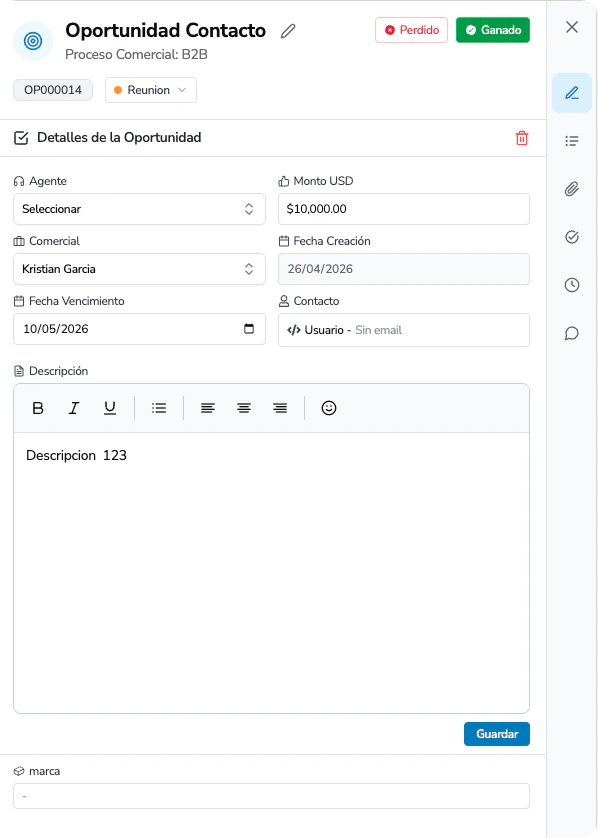This screenshot has height=838, width=598.
Task: Save changes with the Guardar button
Action: pyautogui.click(x=496, y=734)
